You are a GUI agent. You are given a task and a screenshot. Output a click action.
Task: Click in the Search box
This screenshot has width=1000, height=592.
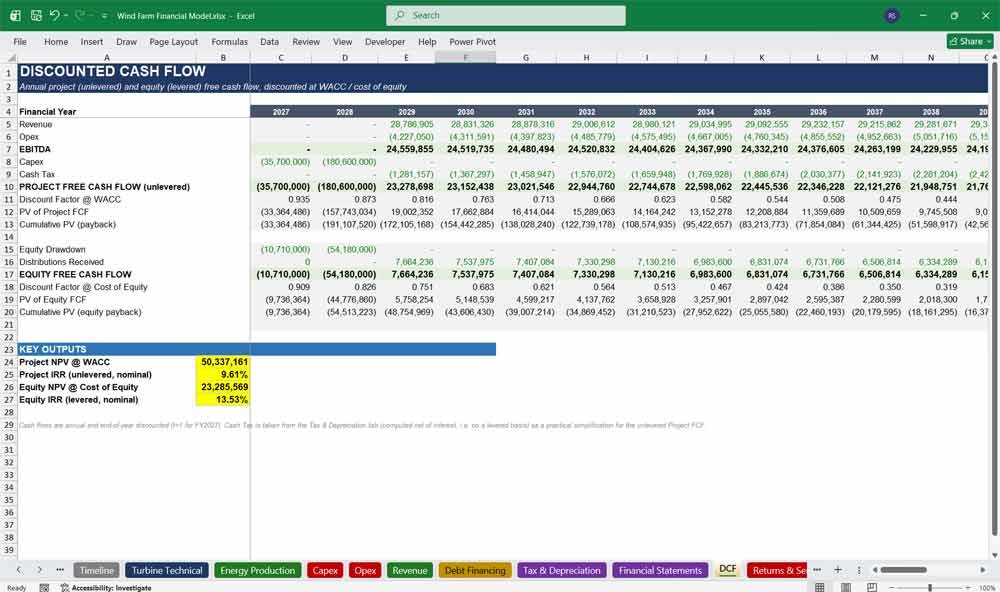(506, 15)
